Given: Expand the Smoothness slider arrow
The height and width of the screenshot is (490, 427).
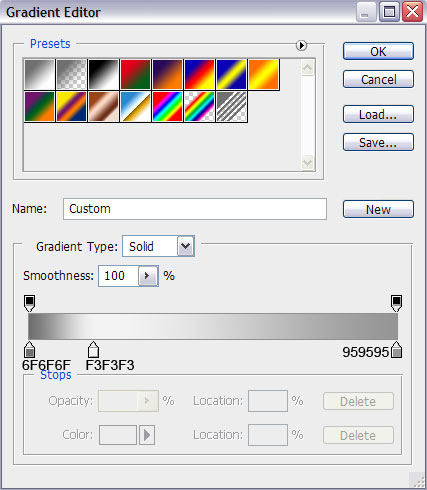Looking at the screenshot, I should 148,276.
